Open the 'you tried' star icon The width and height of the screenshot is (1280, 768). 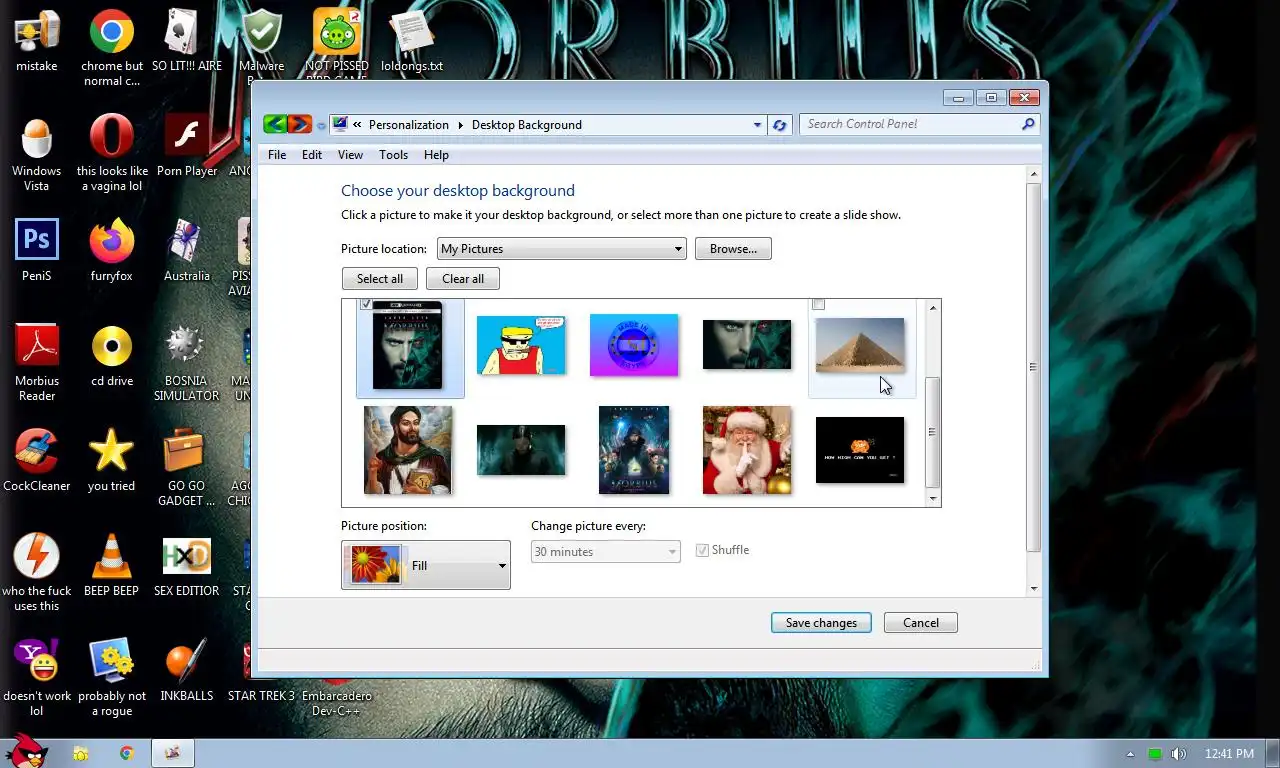[111, 451]
